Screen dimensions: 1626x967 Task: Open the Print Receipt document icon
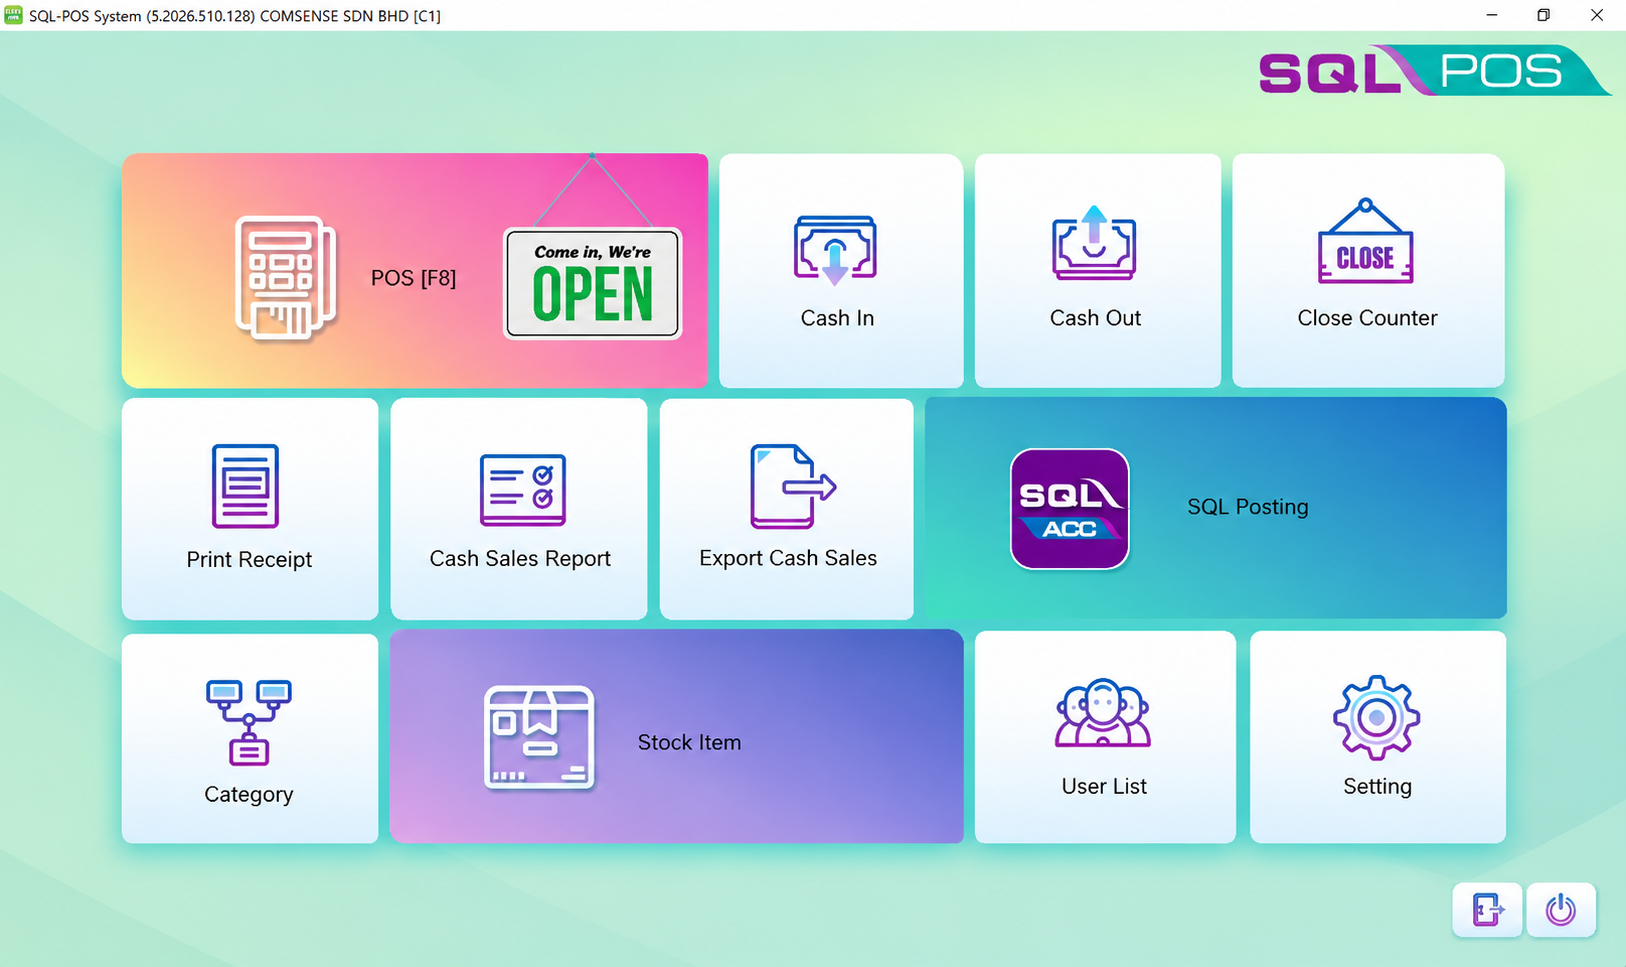[245, 486]
